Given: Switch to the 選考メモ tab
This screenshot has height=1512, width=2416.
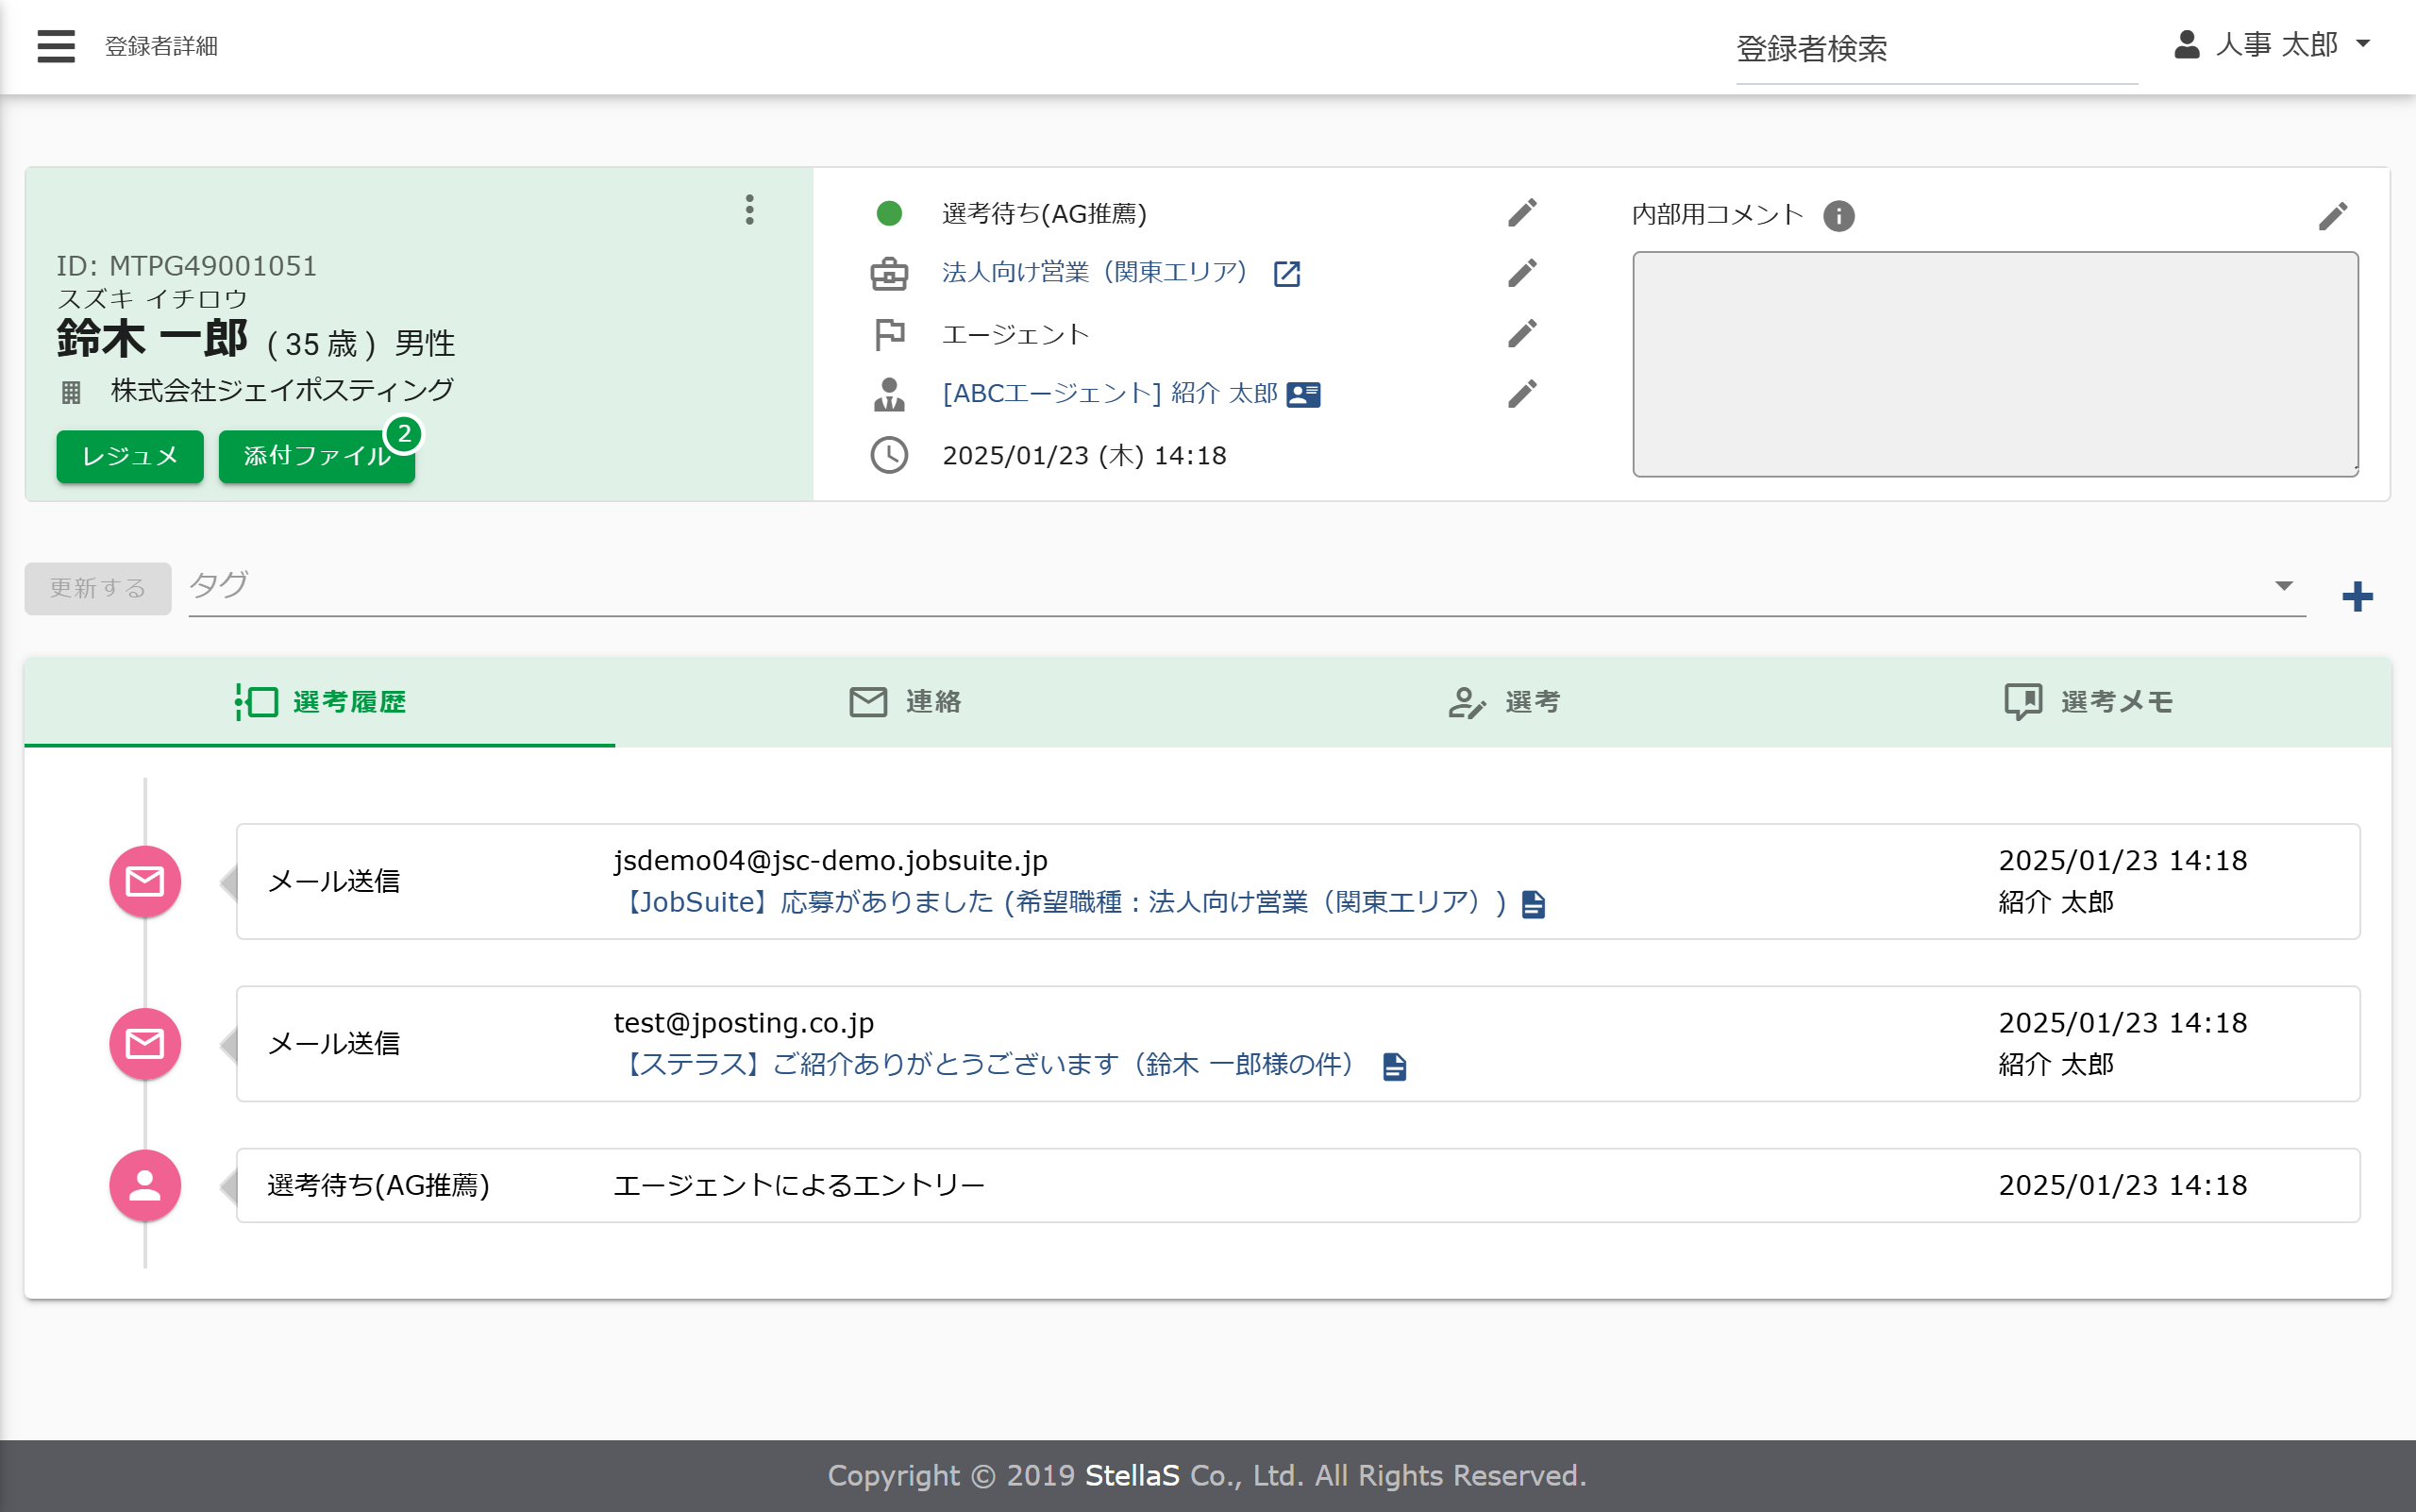Looking at the screenshot, I should click(x=2088, y=702).
